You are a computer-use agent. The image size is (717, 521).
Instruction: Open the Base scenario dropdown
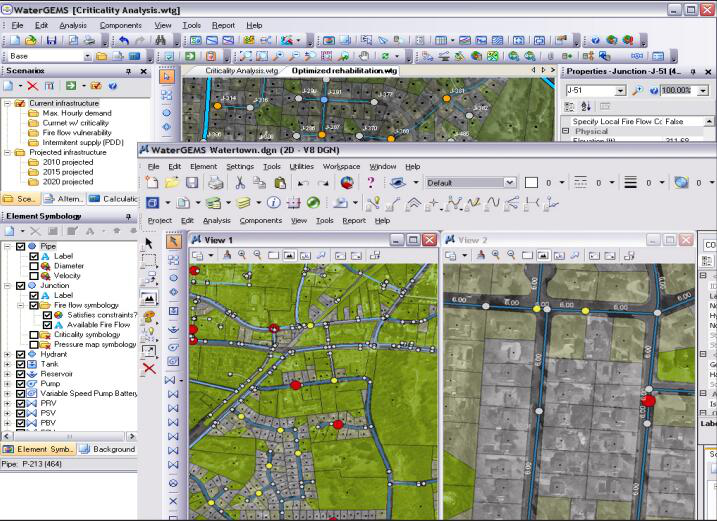pyautogui.click(x=87, y=56)
